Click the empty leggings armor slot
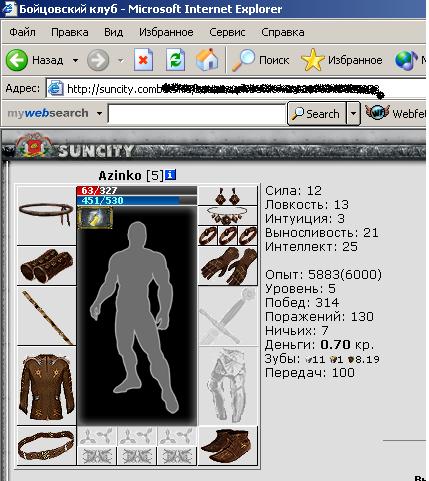The height and width of the screenshot is (481, 429). tap(228, 386)
